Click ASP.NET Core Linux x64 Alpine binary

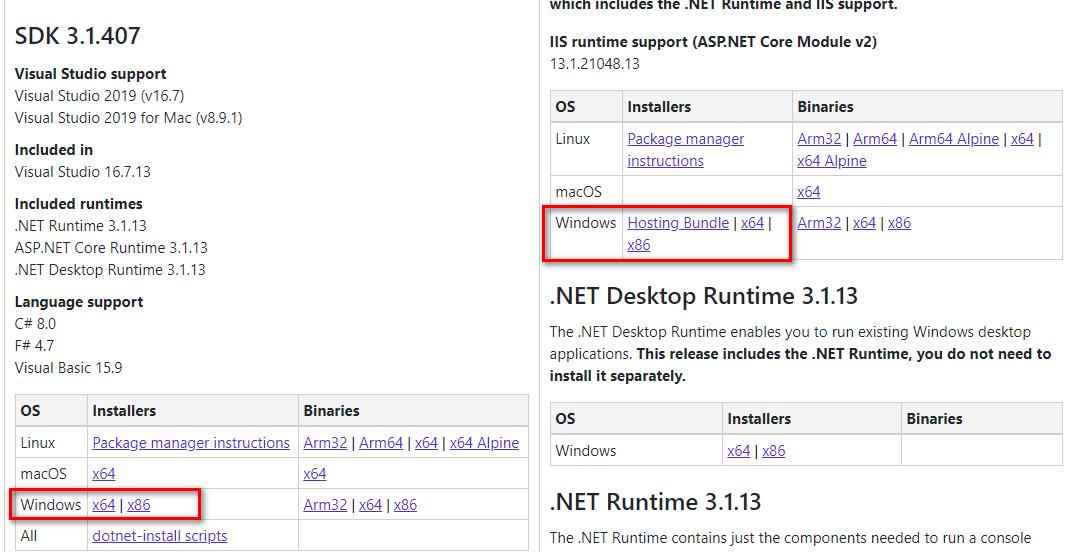coord(831,161)
